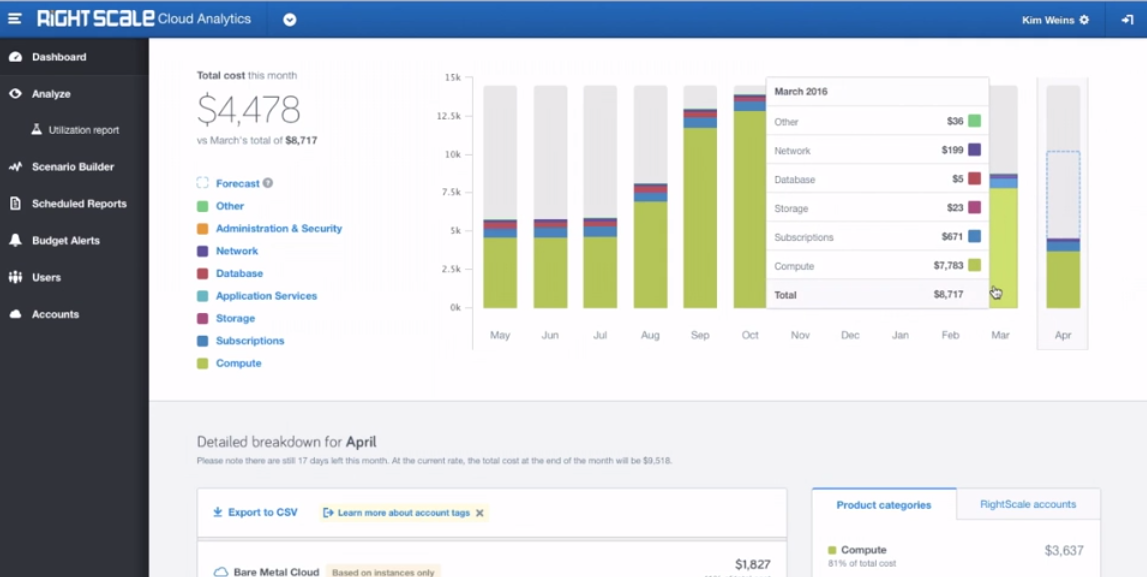Toggle Compute series in chart legend
Image resolution: width=1147 pixels, height=577 pixels.
[x=238, y=364]
